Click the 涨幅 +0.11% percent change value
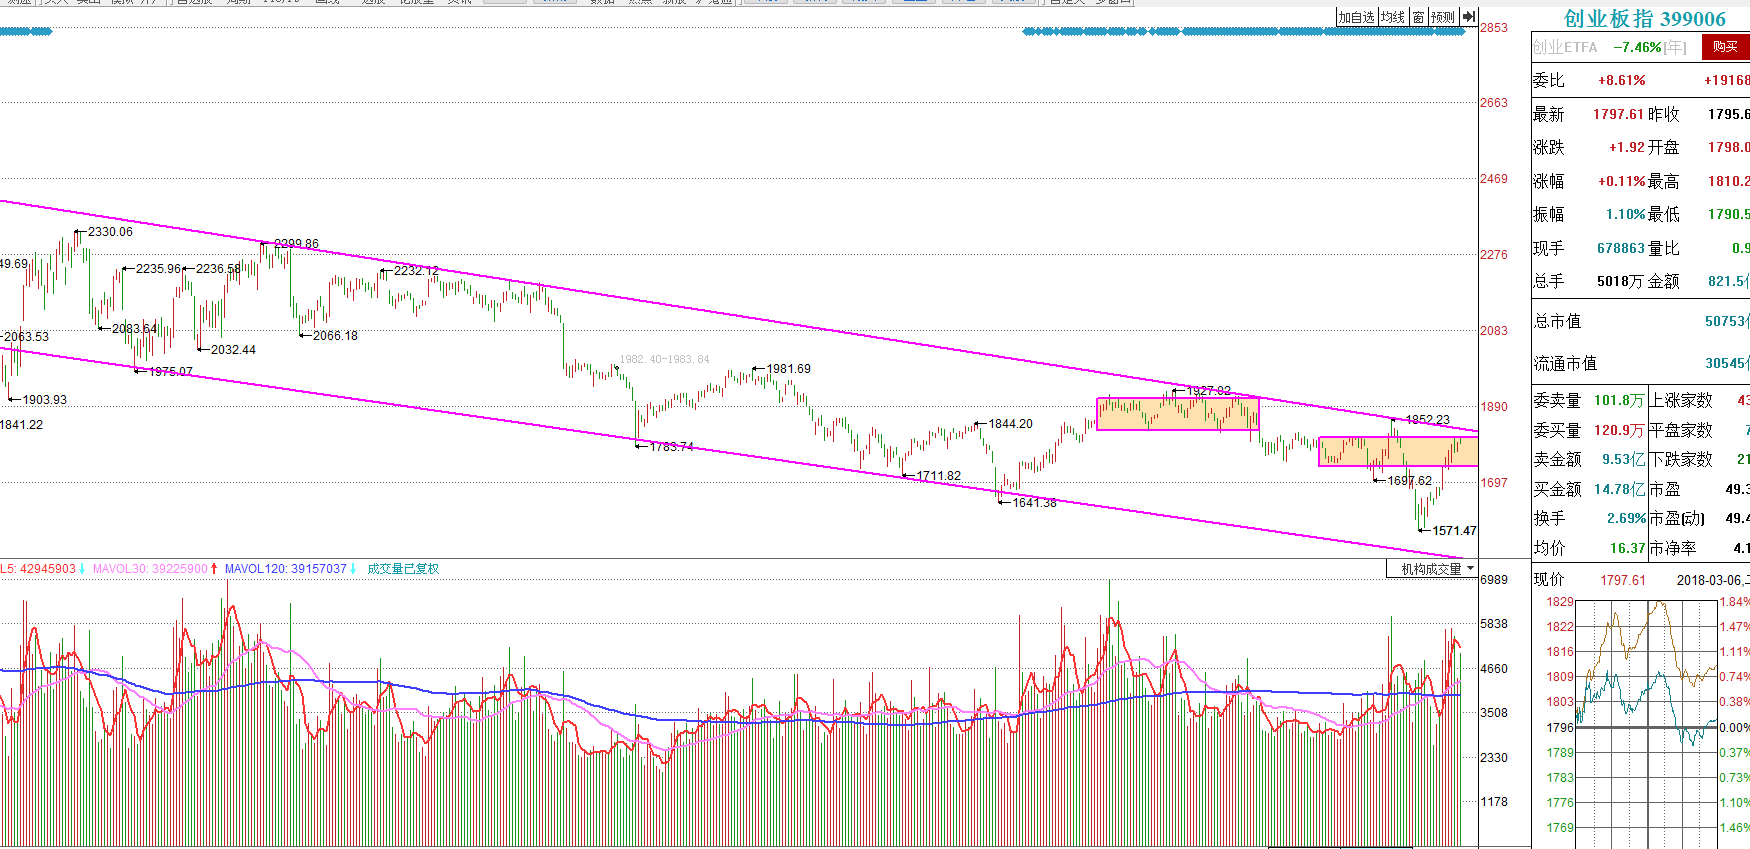The height and width of the screenshot is (849, 1750). click(x=1621, y=181)
